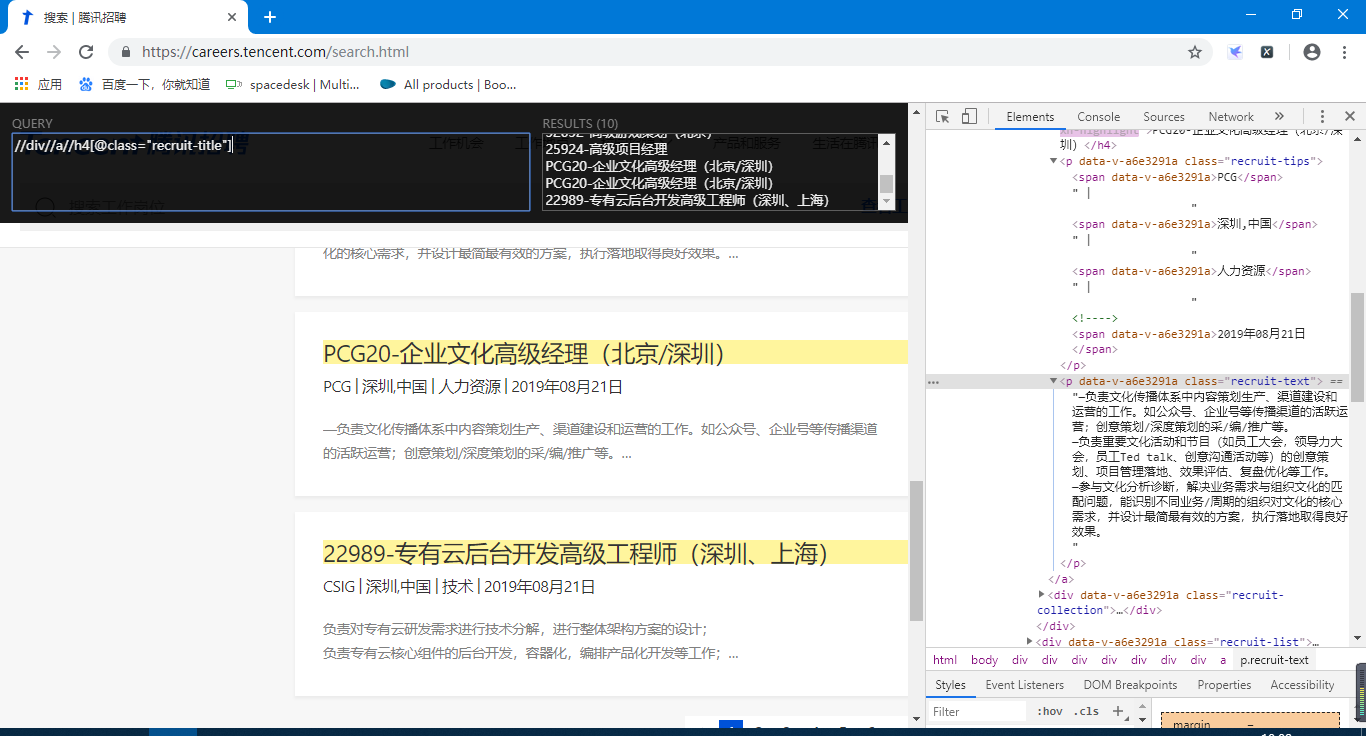The image size is (1366, 736).
Task: Select html in the breadcrumb bar
Action: [945, 660]
